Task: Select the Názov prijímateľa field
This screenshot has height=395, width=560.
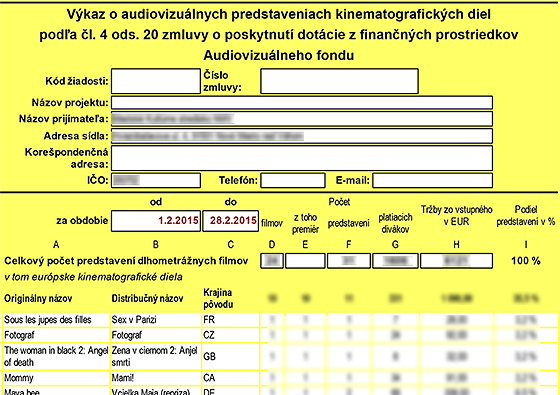Action: point(302,119)
